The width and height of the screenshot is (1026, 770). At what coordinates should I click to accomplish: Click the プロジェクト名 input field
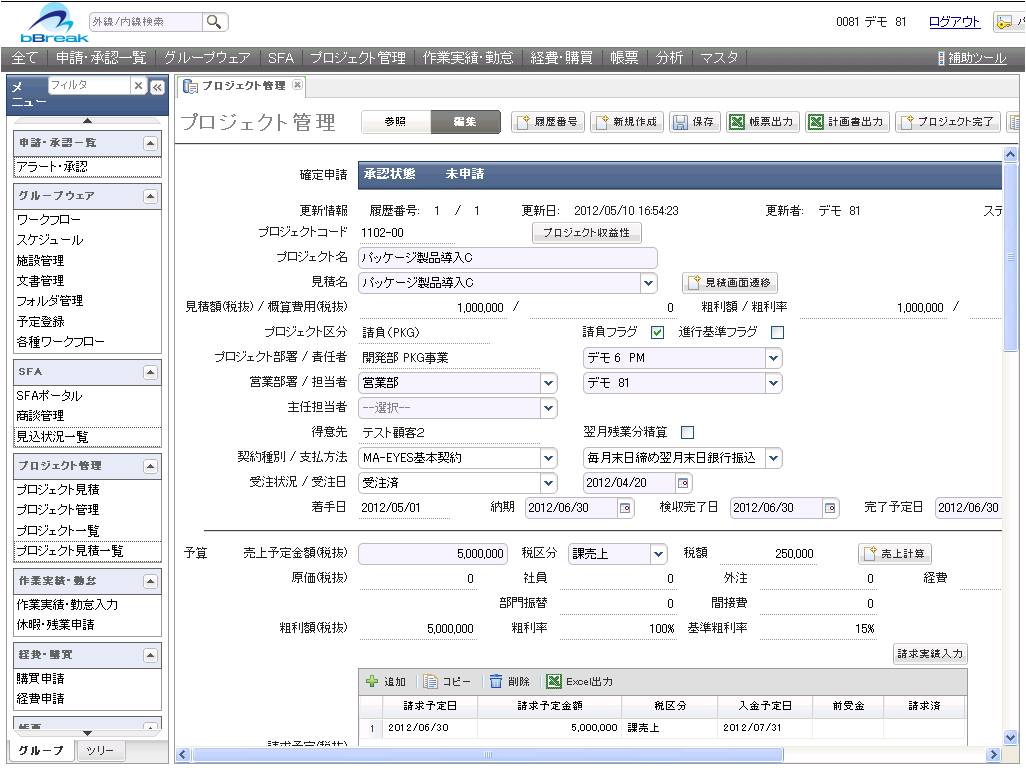(507, 258)
